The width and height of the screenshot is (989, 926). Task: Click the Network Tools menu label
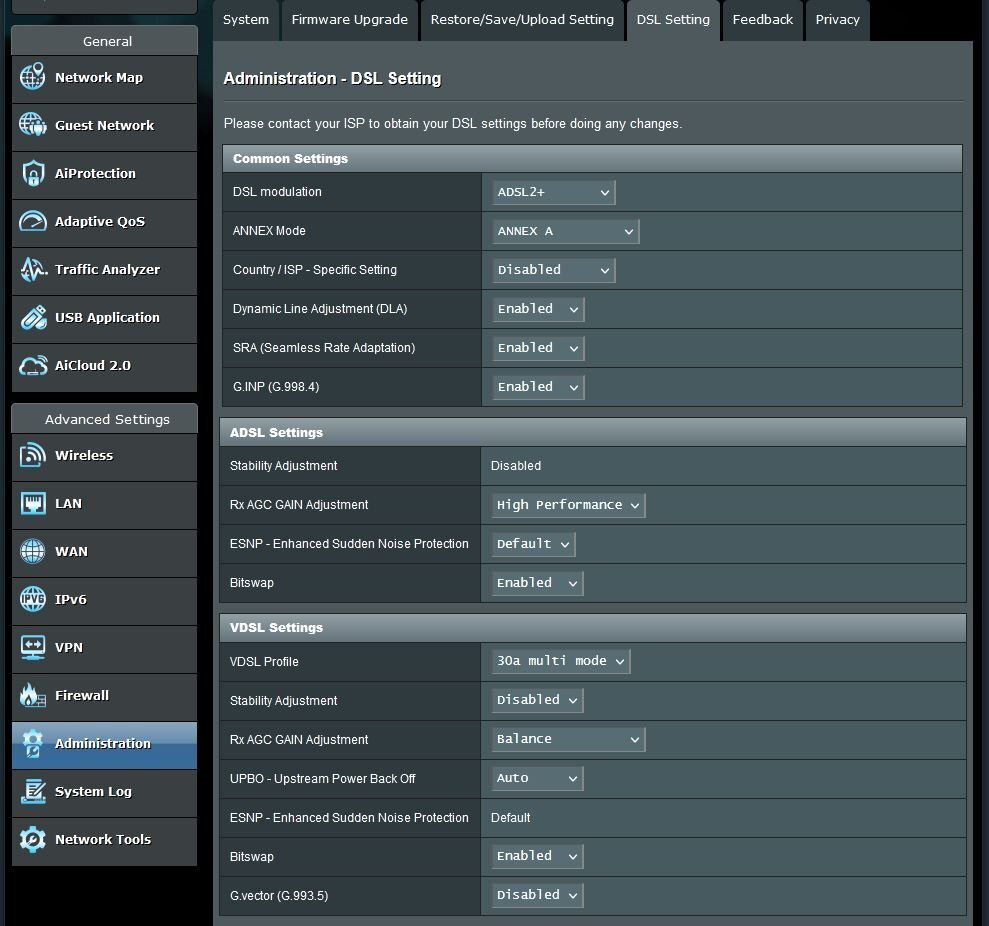[x=103, y=840]
